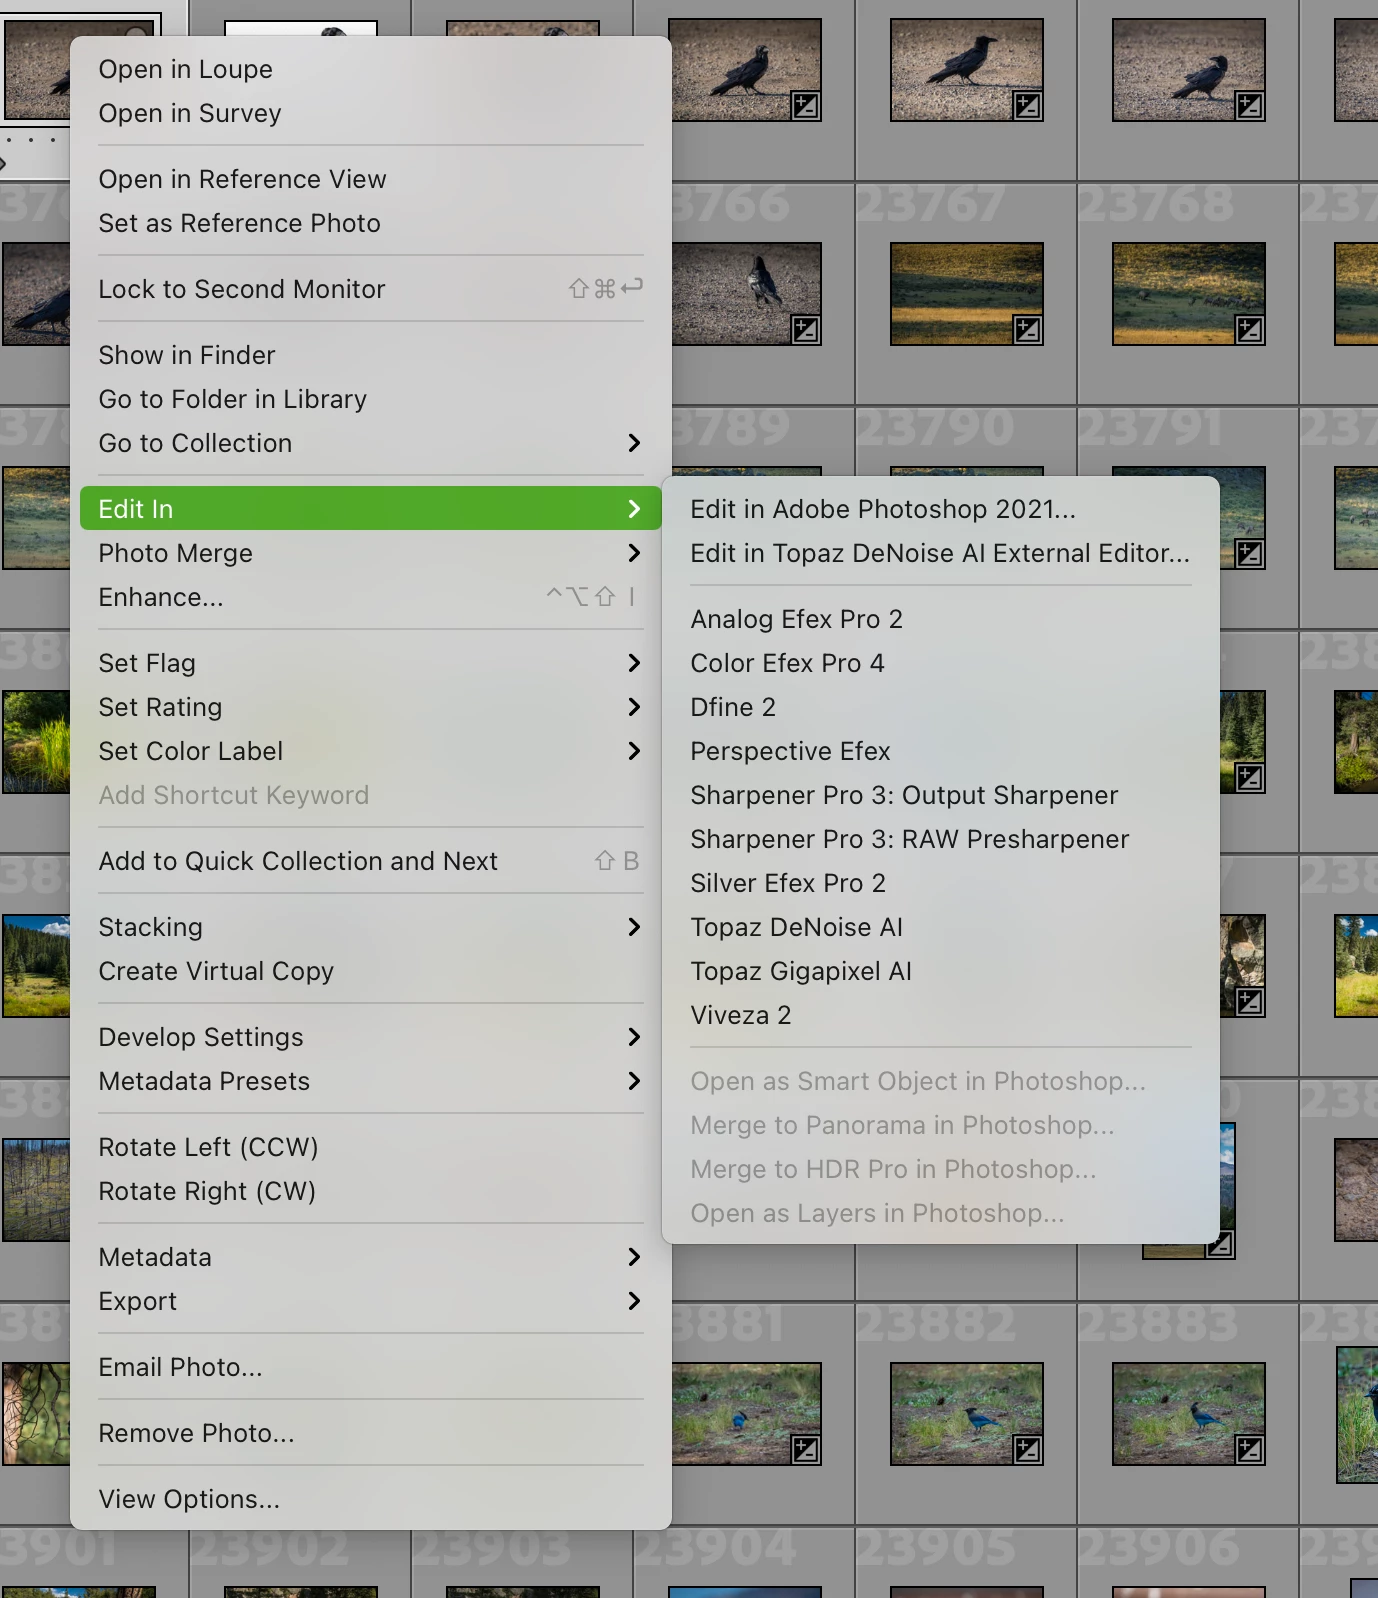The width and height of the screenshot is (1378, 1598).
Task: Expand Set Flag submenu
Action: click(x=371, y=663)
